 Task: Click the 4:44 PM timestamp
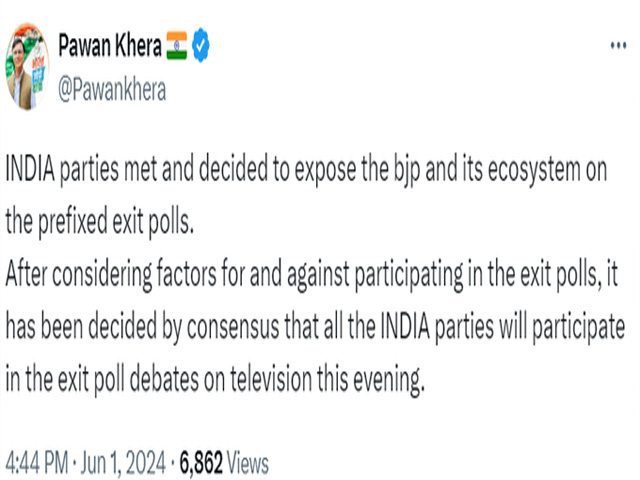coord(37,463)
